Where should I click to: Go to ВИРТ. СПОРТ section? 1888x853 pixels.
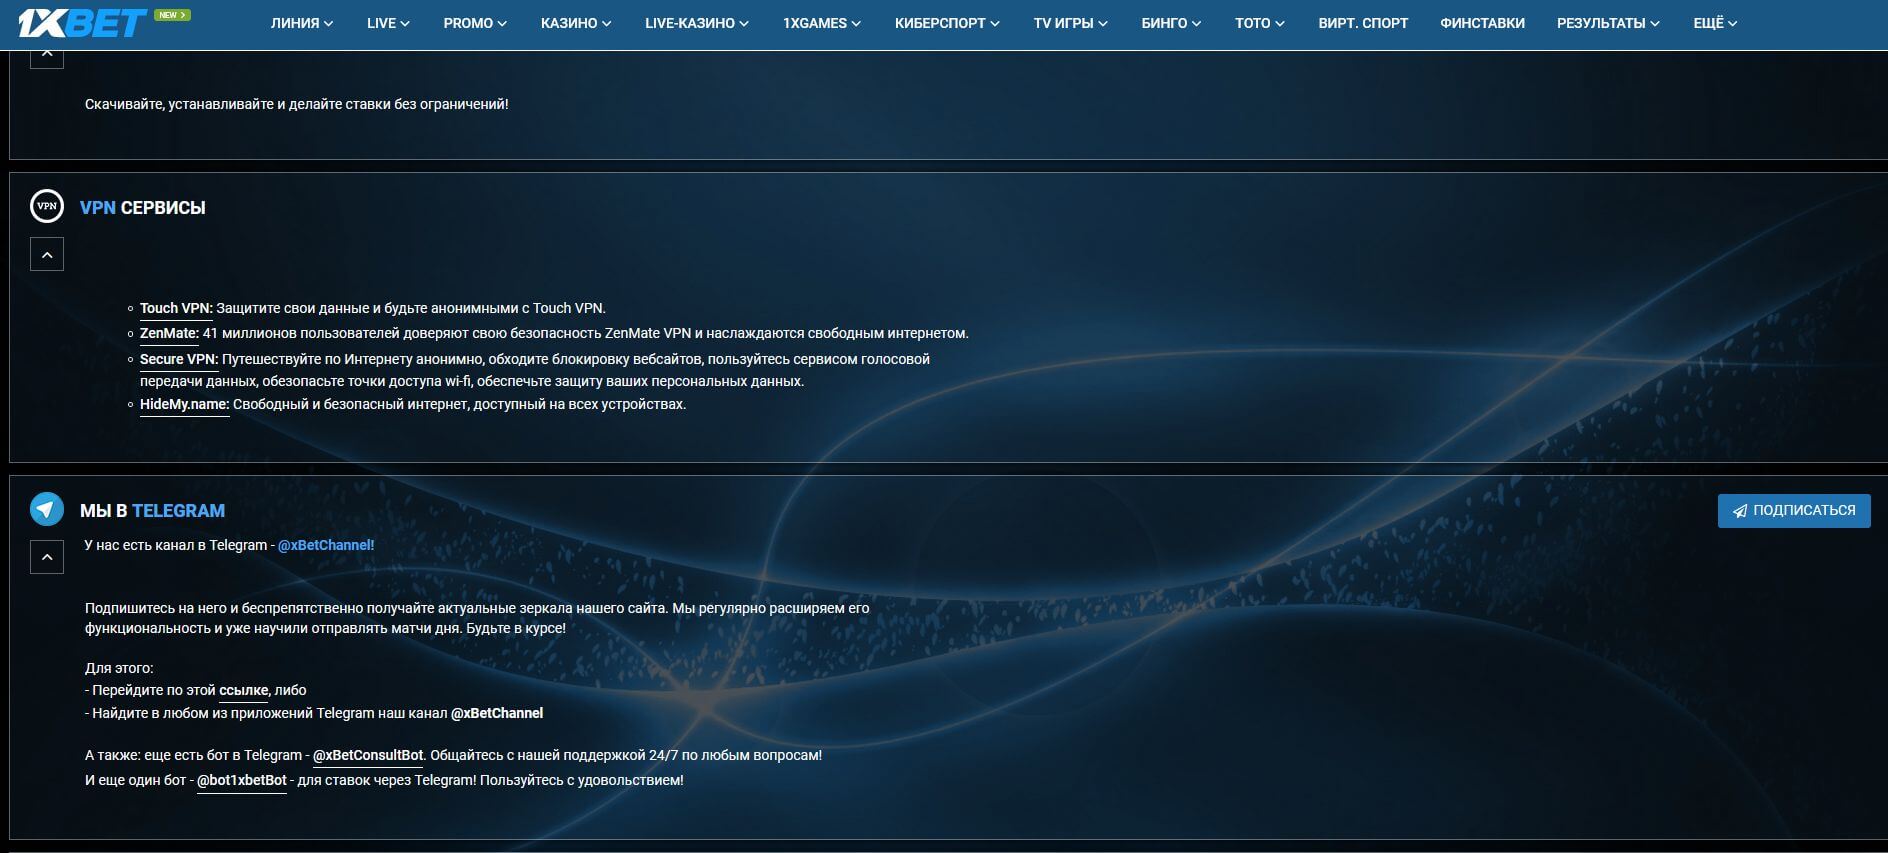pyautogui.click(x=1363, y=23)
